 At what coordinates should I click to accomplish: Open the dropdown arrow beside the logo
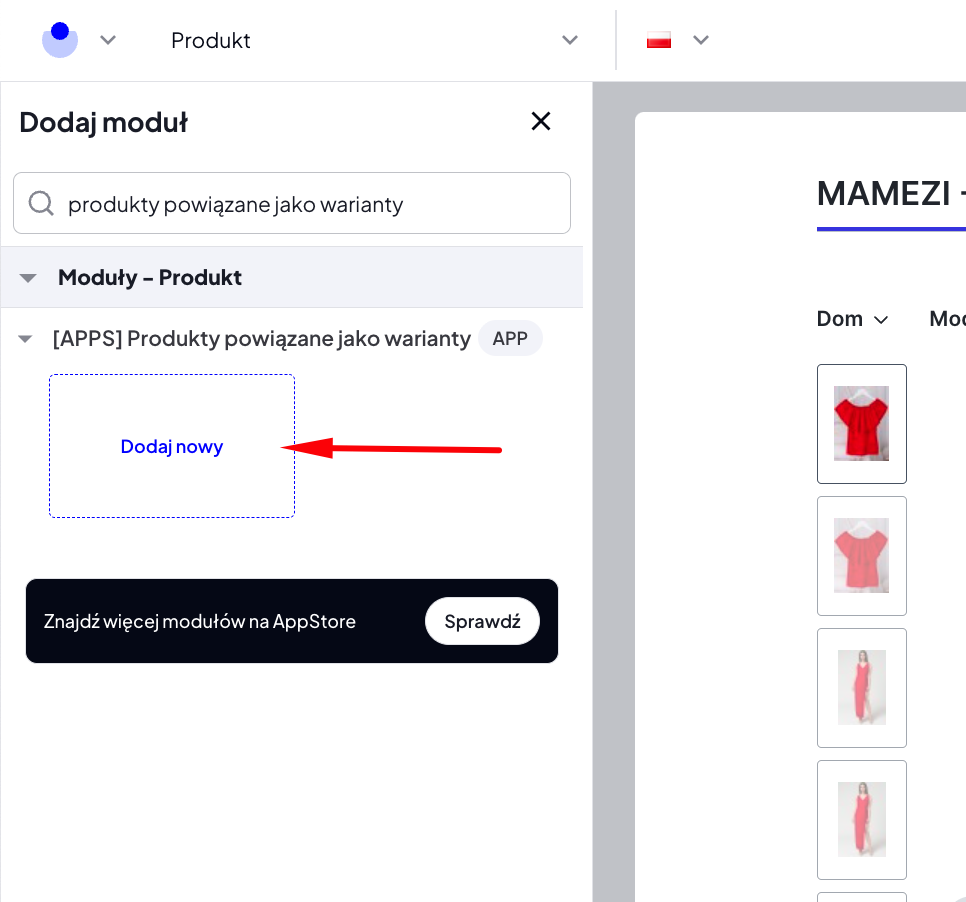pos(108,40)
